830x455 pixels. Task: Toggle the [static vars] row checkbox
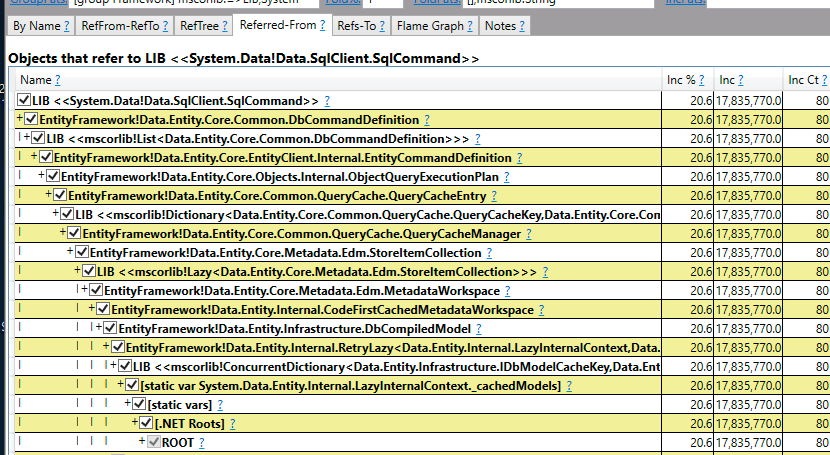click(x=139, y=404)
